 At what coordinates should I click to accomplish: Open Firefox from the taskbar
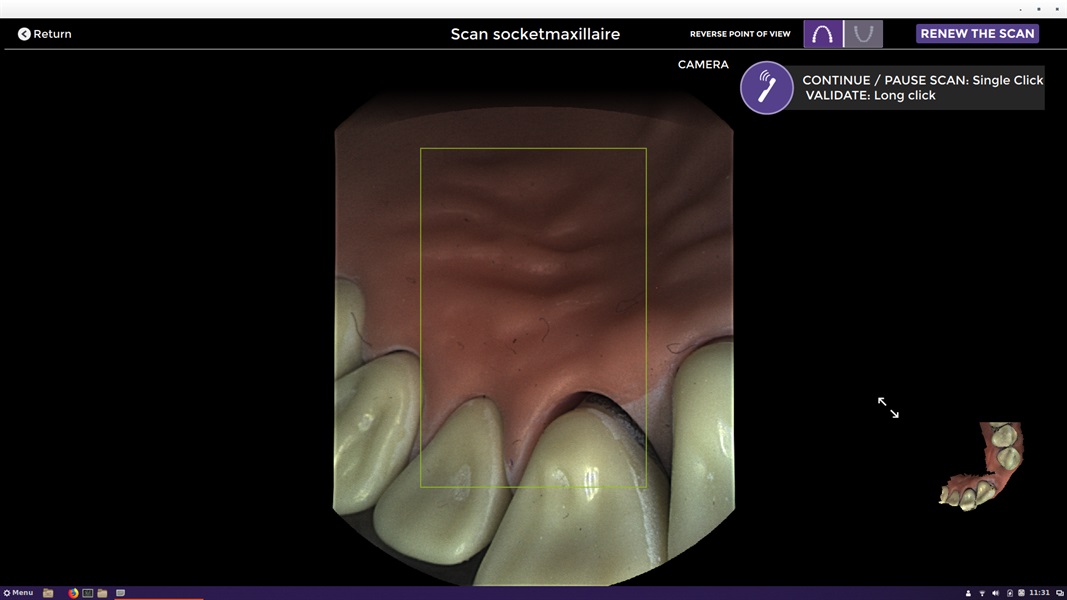point(72,592)
